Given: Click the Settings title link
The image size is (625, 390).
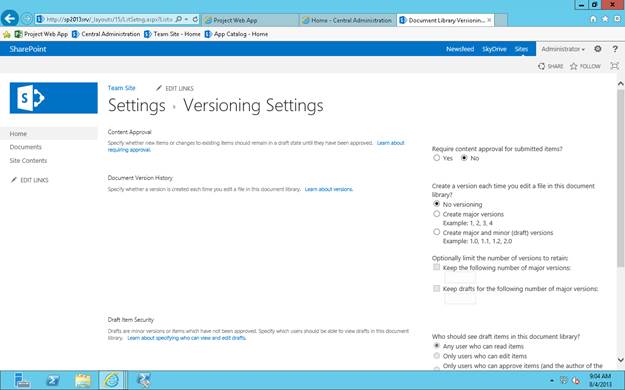Looking at the screenshot, I should click(137, 106).
